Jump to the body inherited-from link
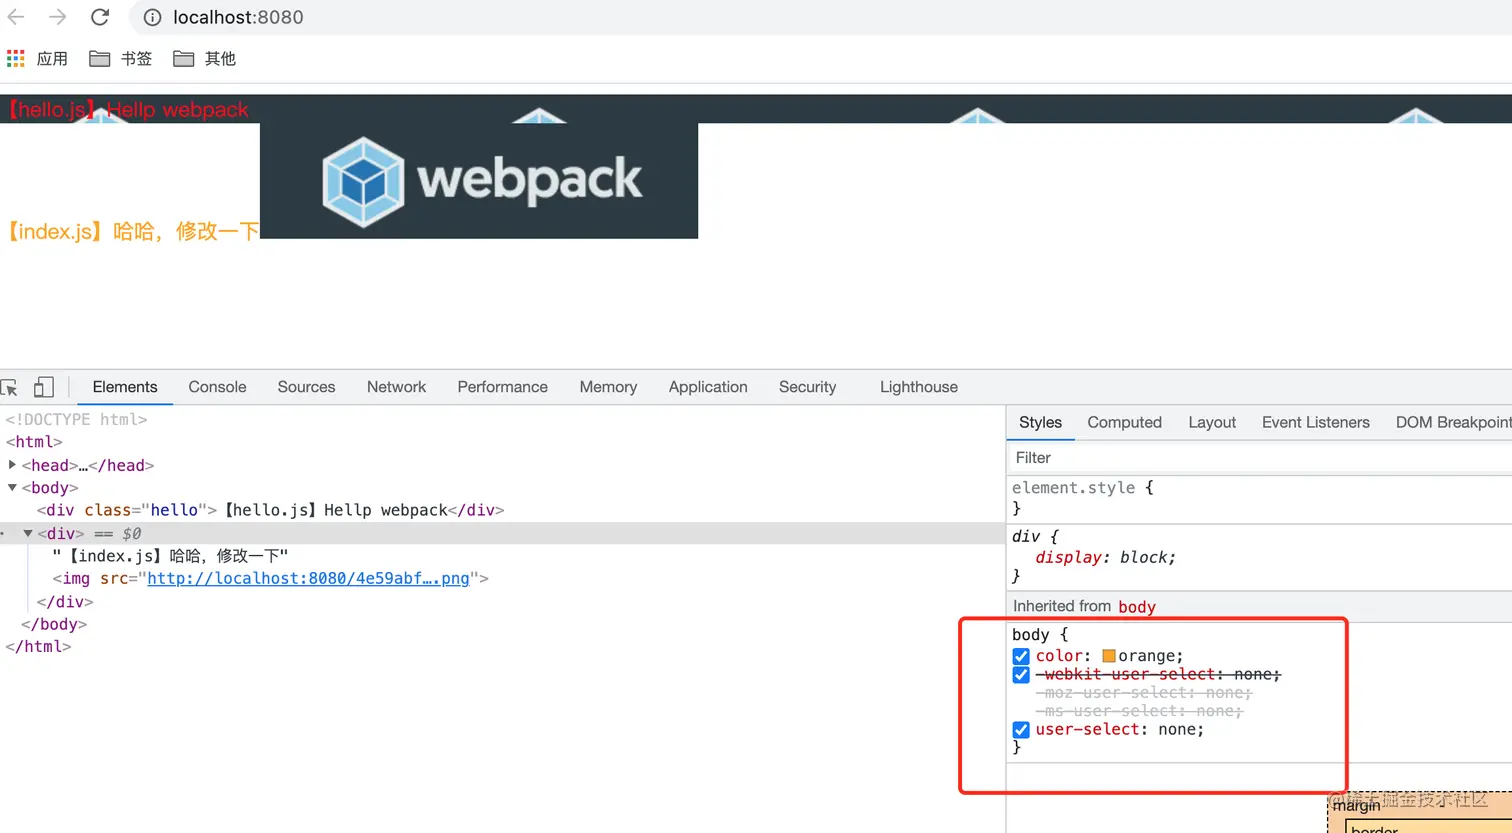The width and height of the screenshot is (1512, 833). (1136, 607)
